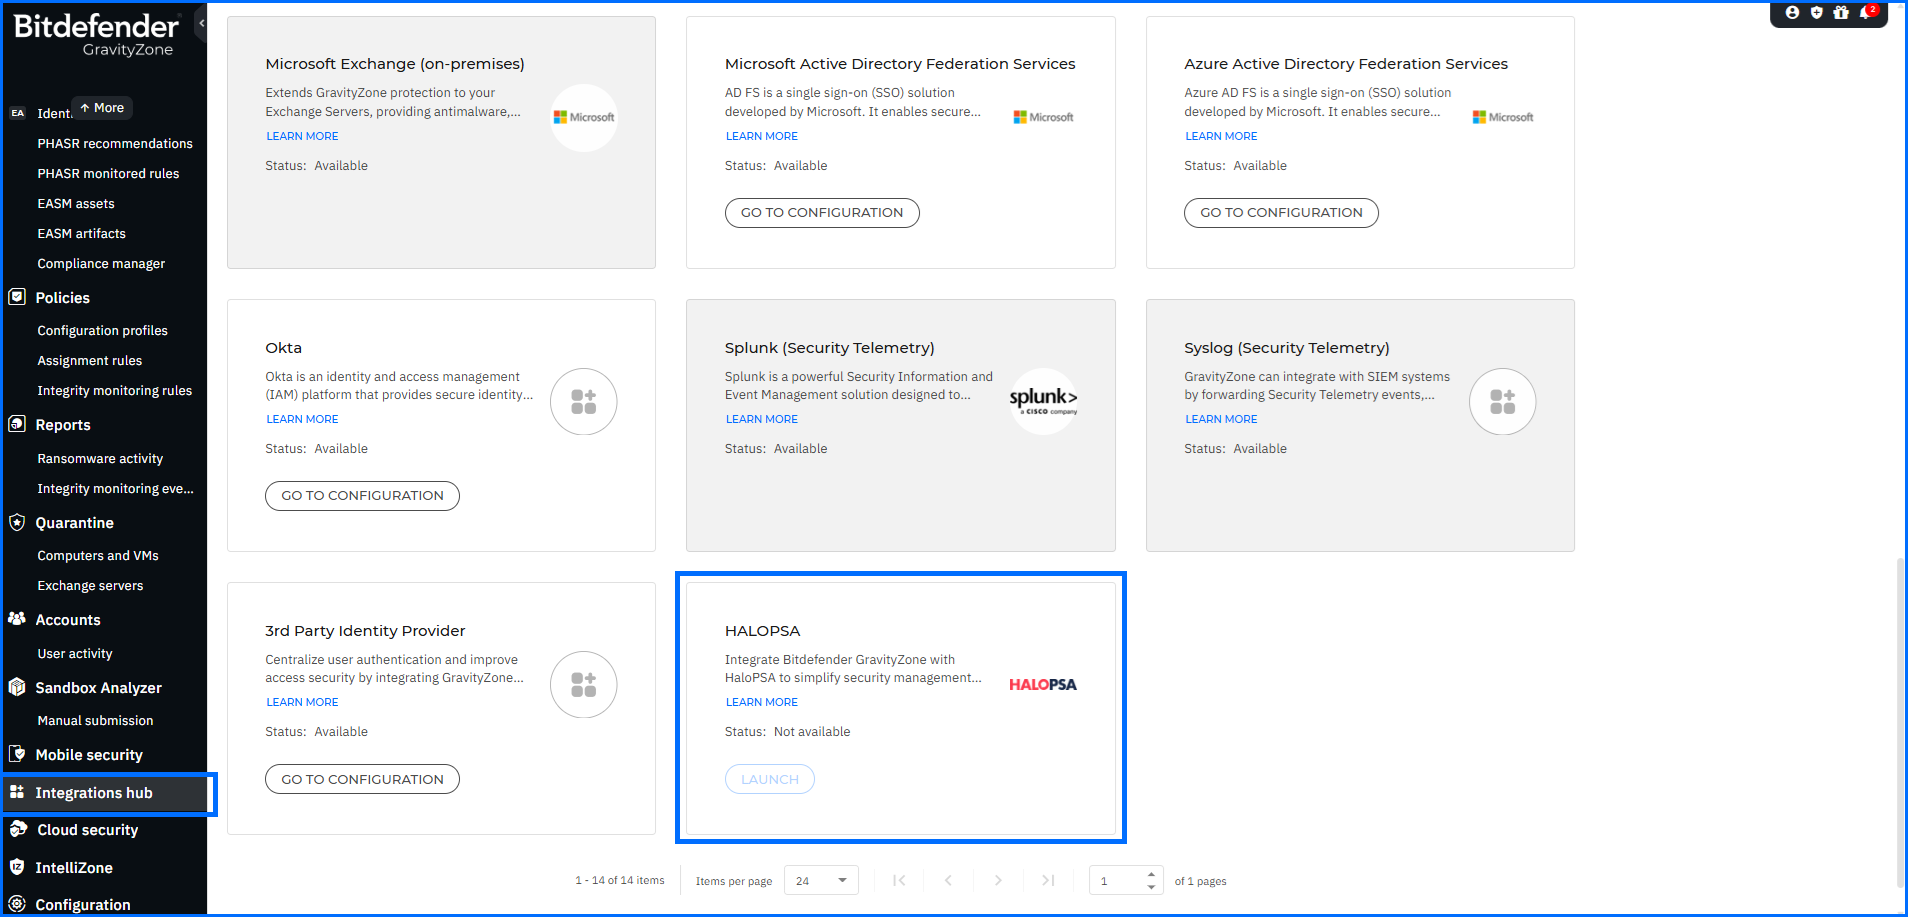
Task: Collapse the sidebar with the left chevron
Action: (x=201, y=22)
